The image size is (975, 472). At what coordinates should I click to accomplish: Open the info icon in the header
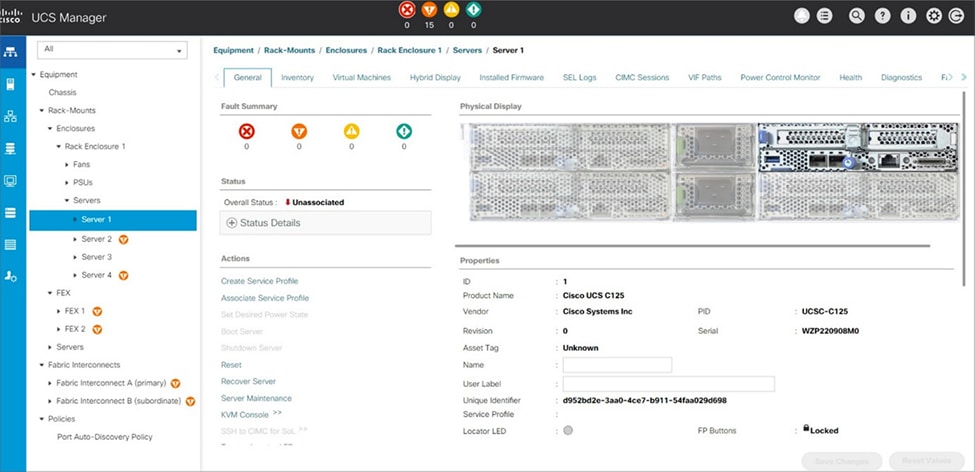908,17
